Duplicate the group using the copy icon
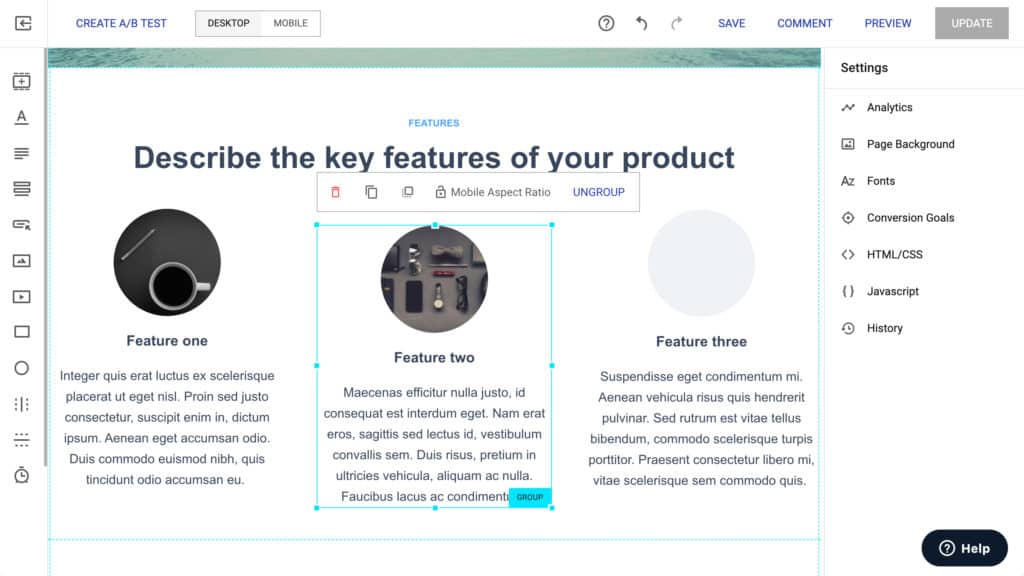1024x576 pixels. coord(371,192)
